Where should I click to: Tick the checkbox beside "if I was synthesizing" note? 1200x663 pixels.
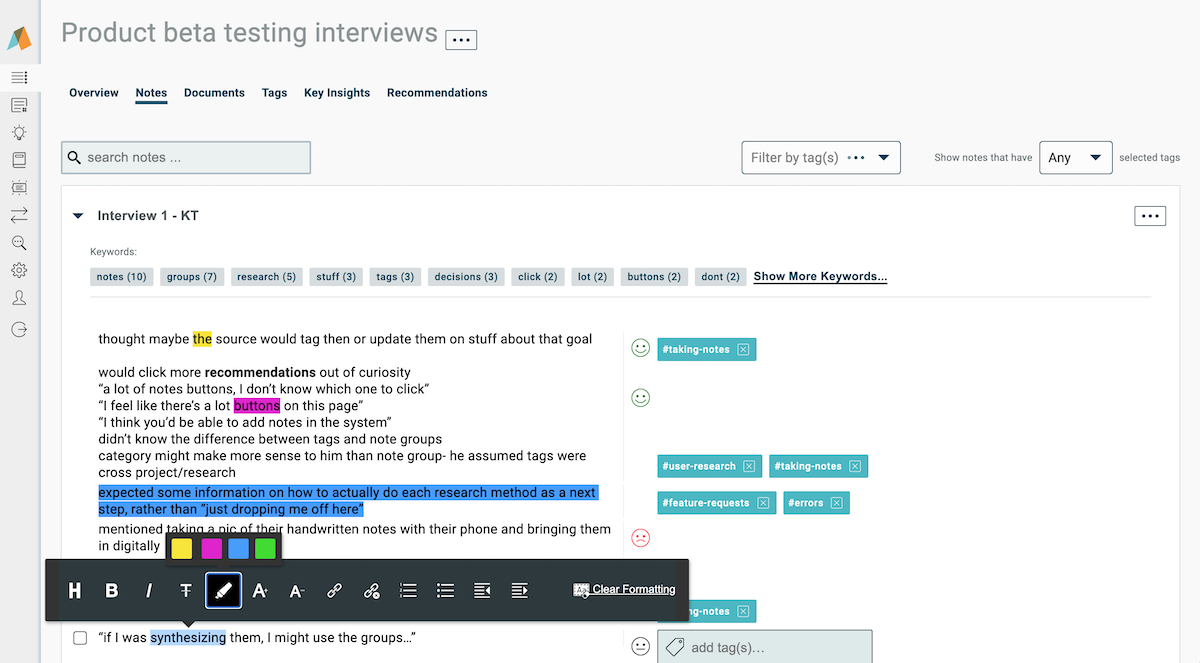tap(80, 638)
